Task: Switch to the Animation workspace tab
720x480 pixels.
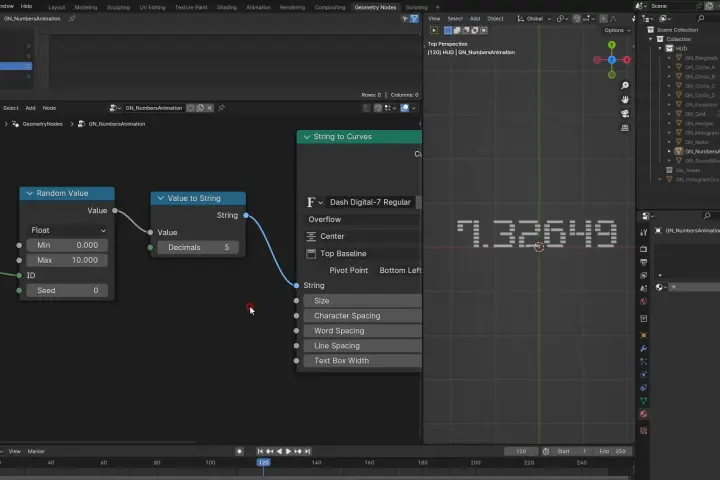Action: (259, 7)
